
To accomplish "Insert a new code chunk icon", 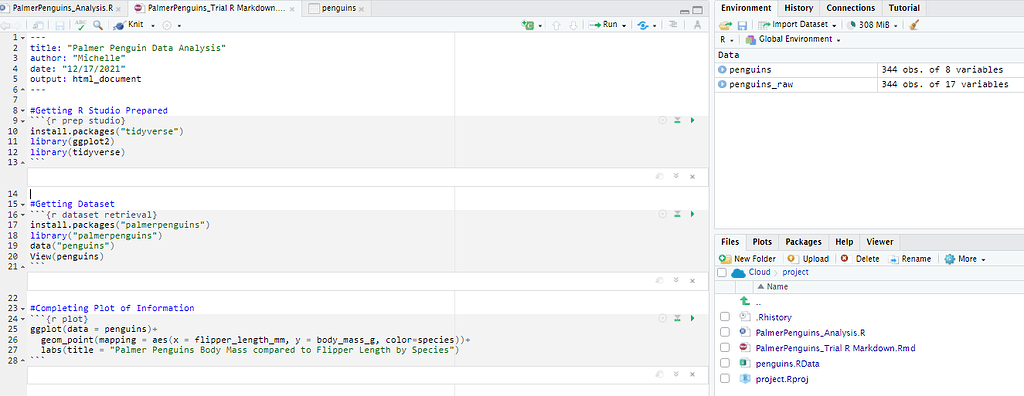I will (x=527, y=25).
